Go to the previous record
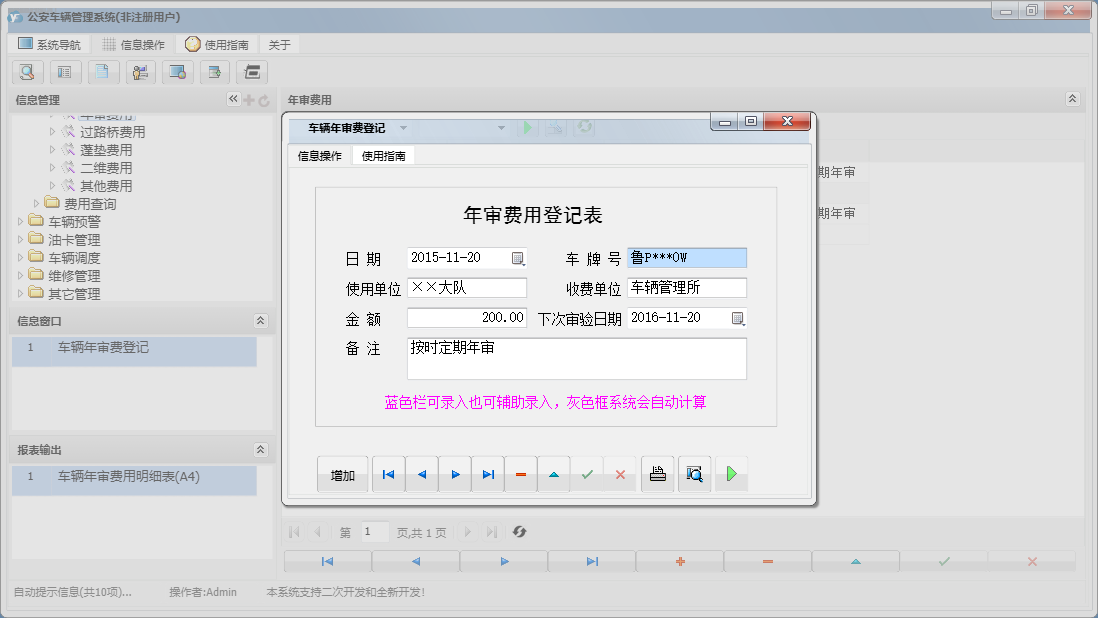 [421, 473]
